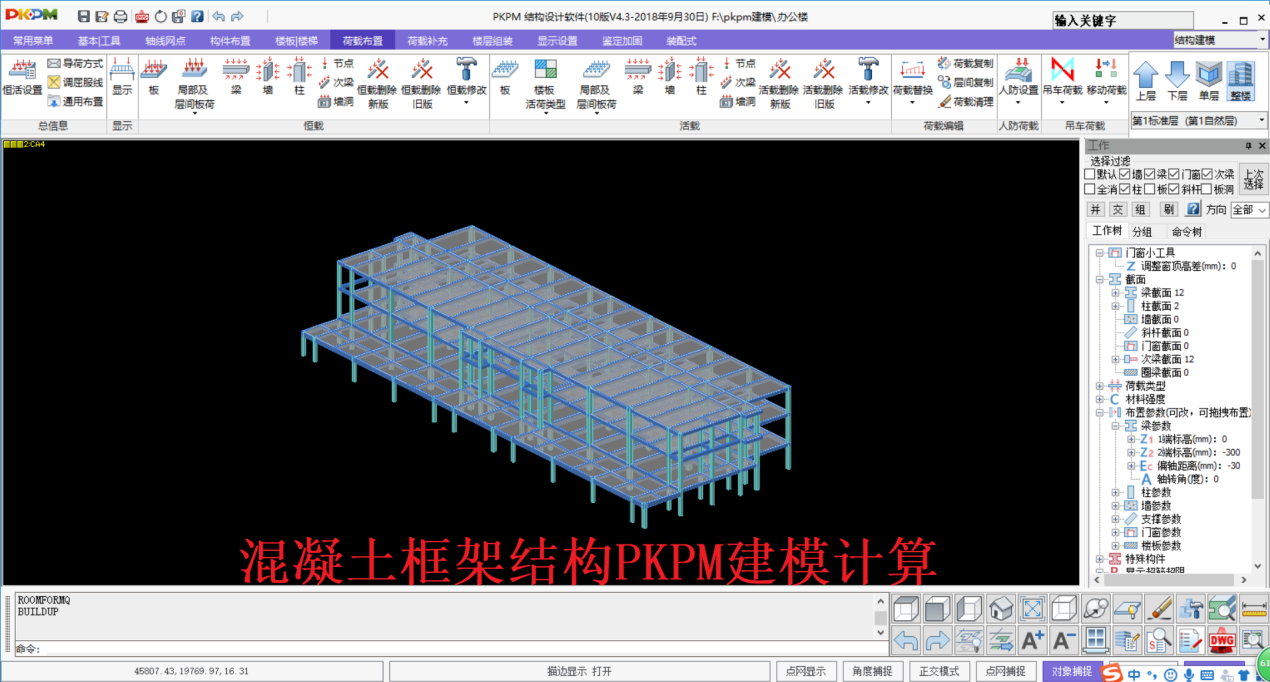
Task: Switch to 楼层组装 ribbon tab
Action: click(x=492, y=41)
